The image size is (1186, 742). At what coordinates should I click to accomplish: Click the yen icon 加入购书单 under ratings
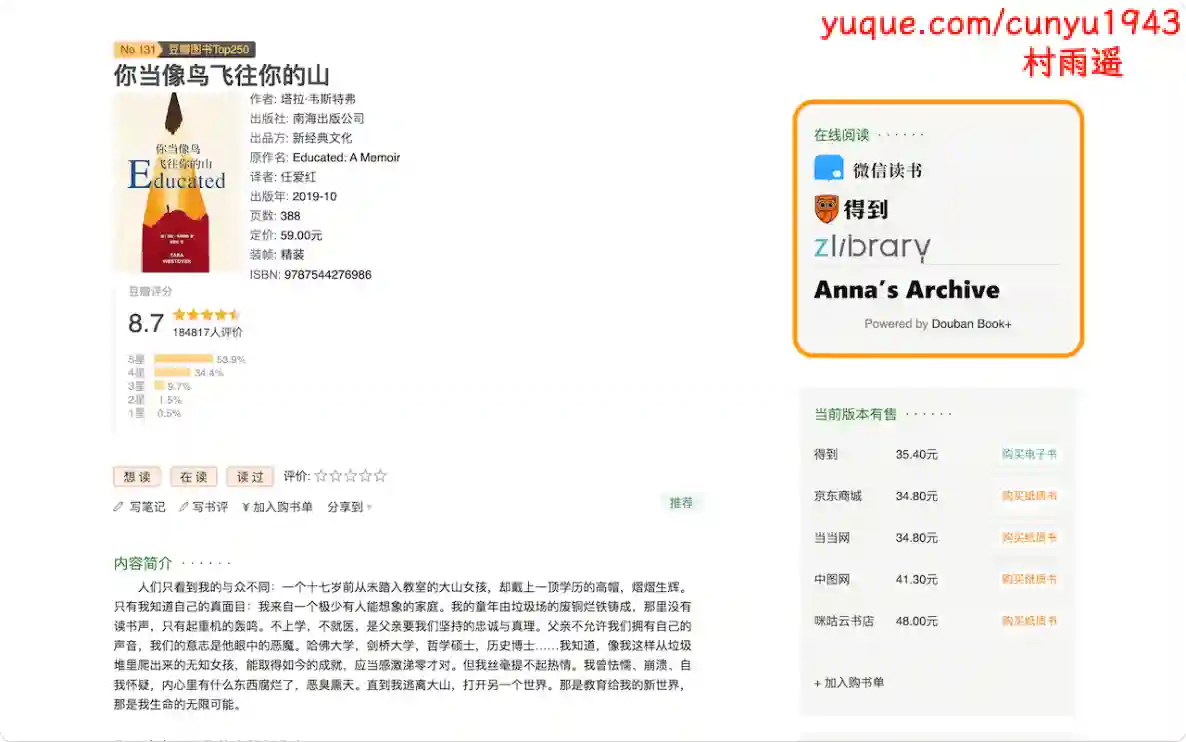[246, 507]
